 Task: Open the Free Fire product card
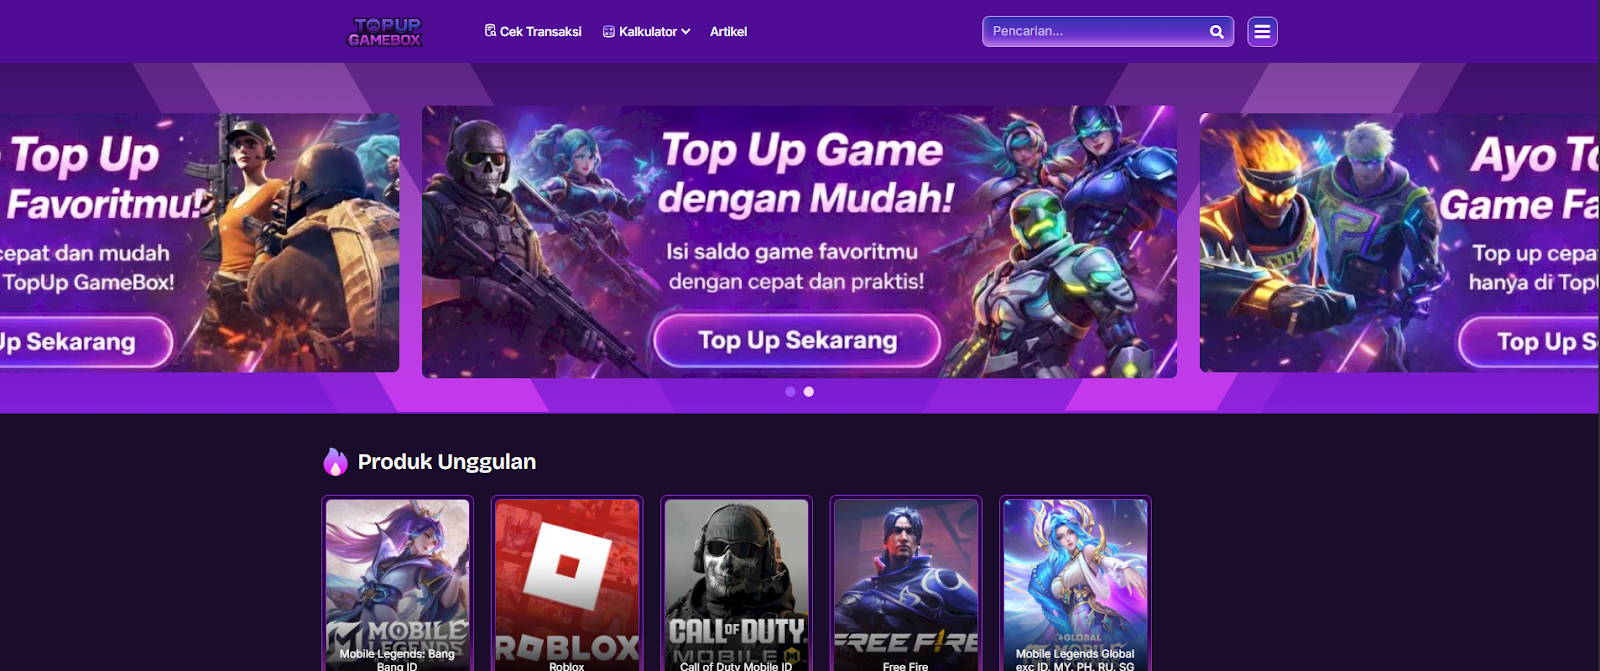tap(906, 584)
